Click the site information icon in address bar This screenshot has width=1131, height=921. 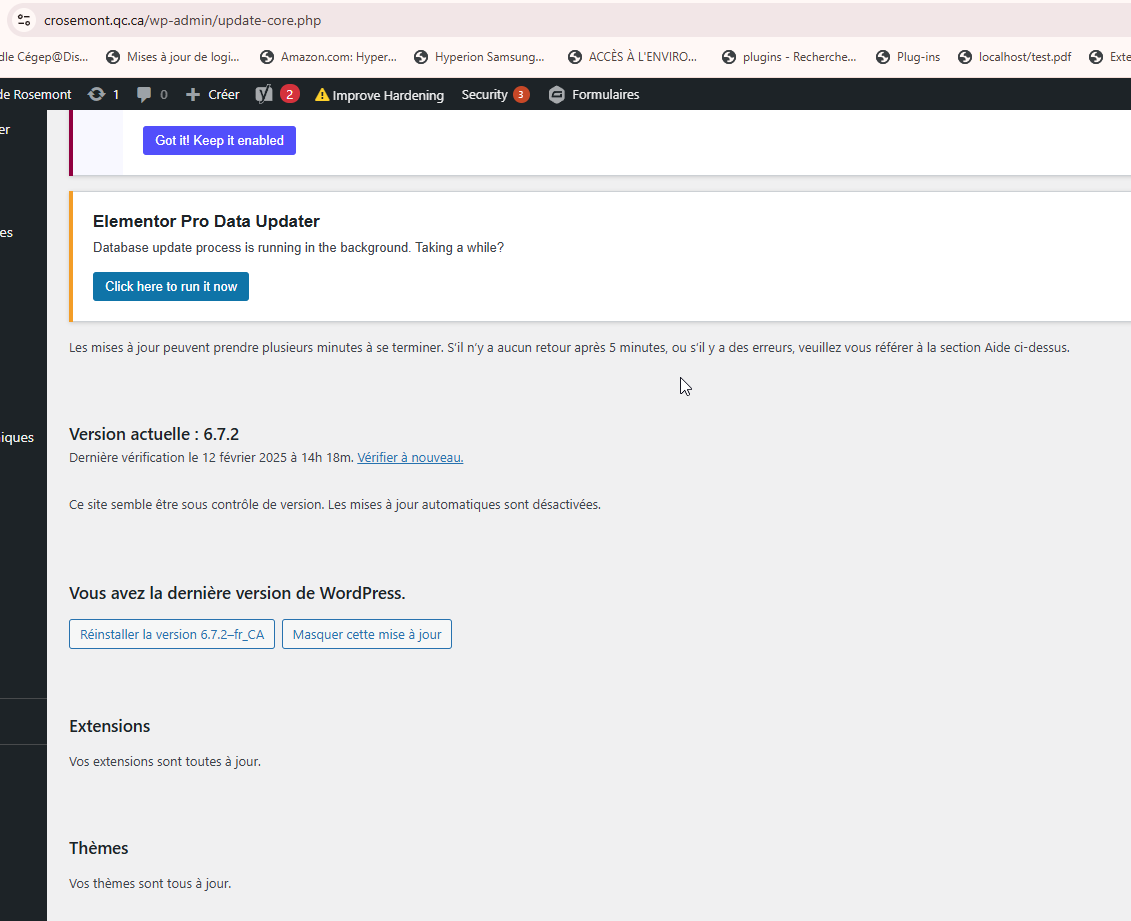point(24,20)
